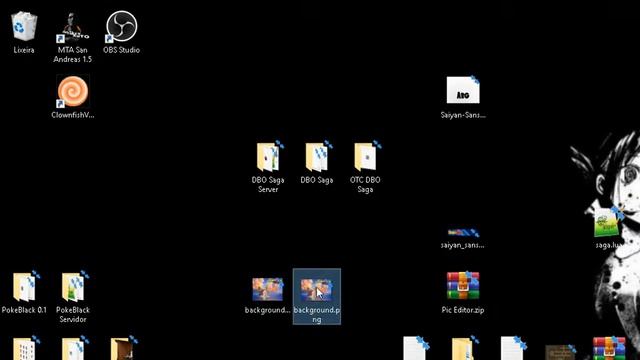Click the 'Lixeira' label text
The height and width of the screenshot is (360, 640).
pos(24,50)
